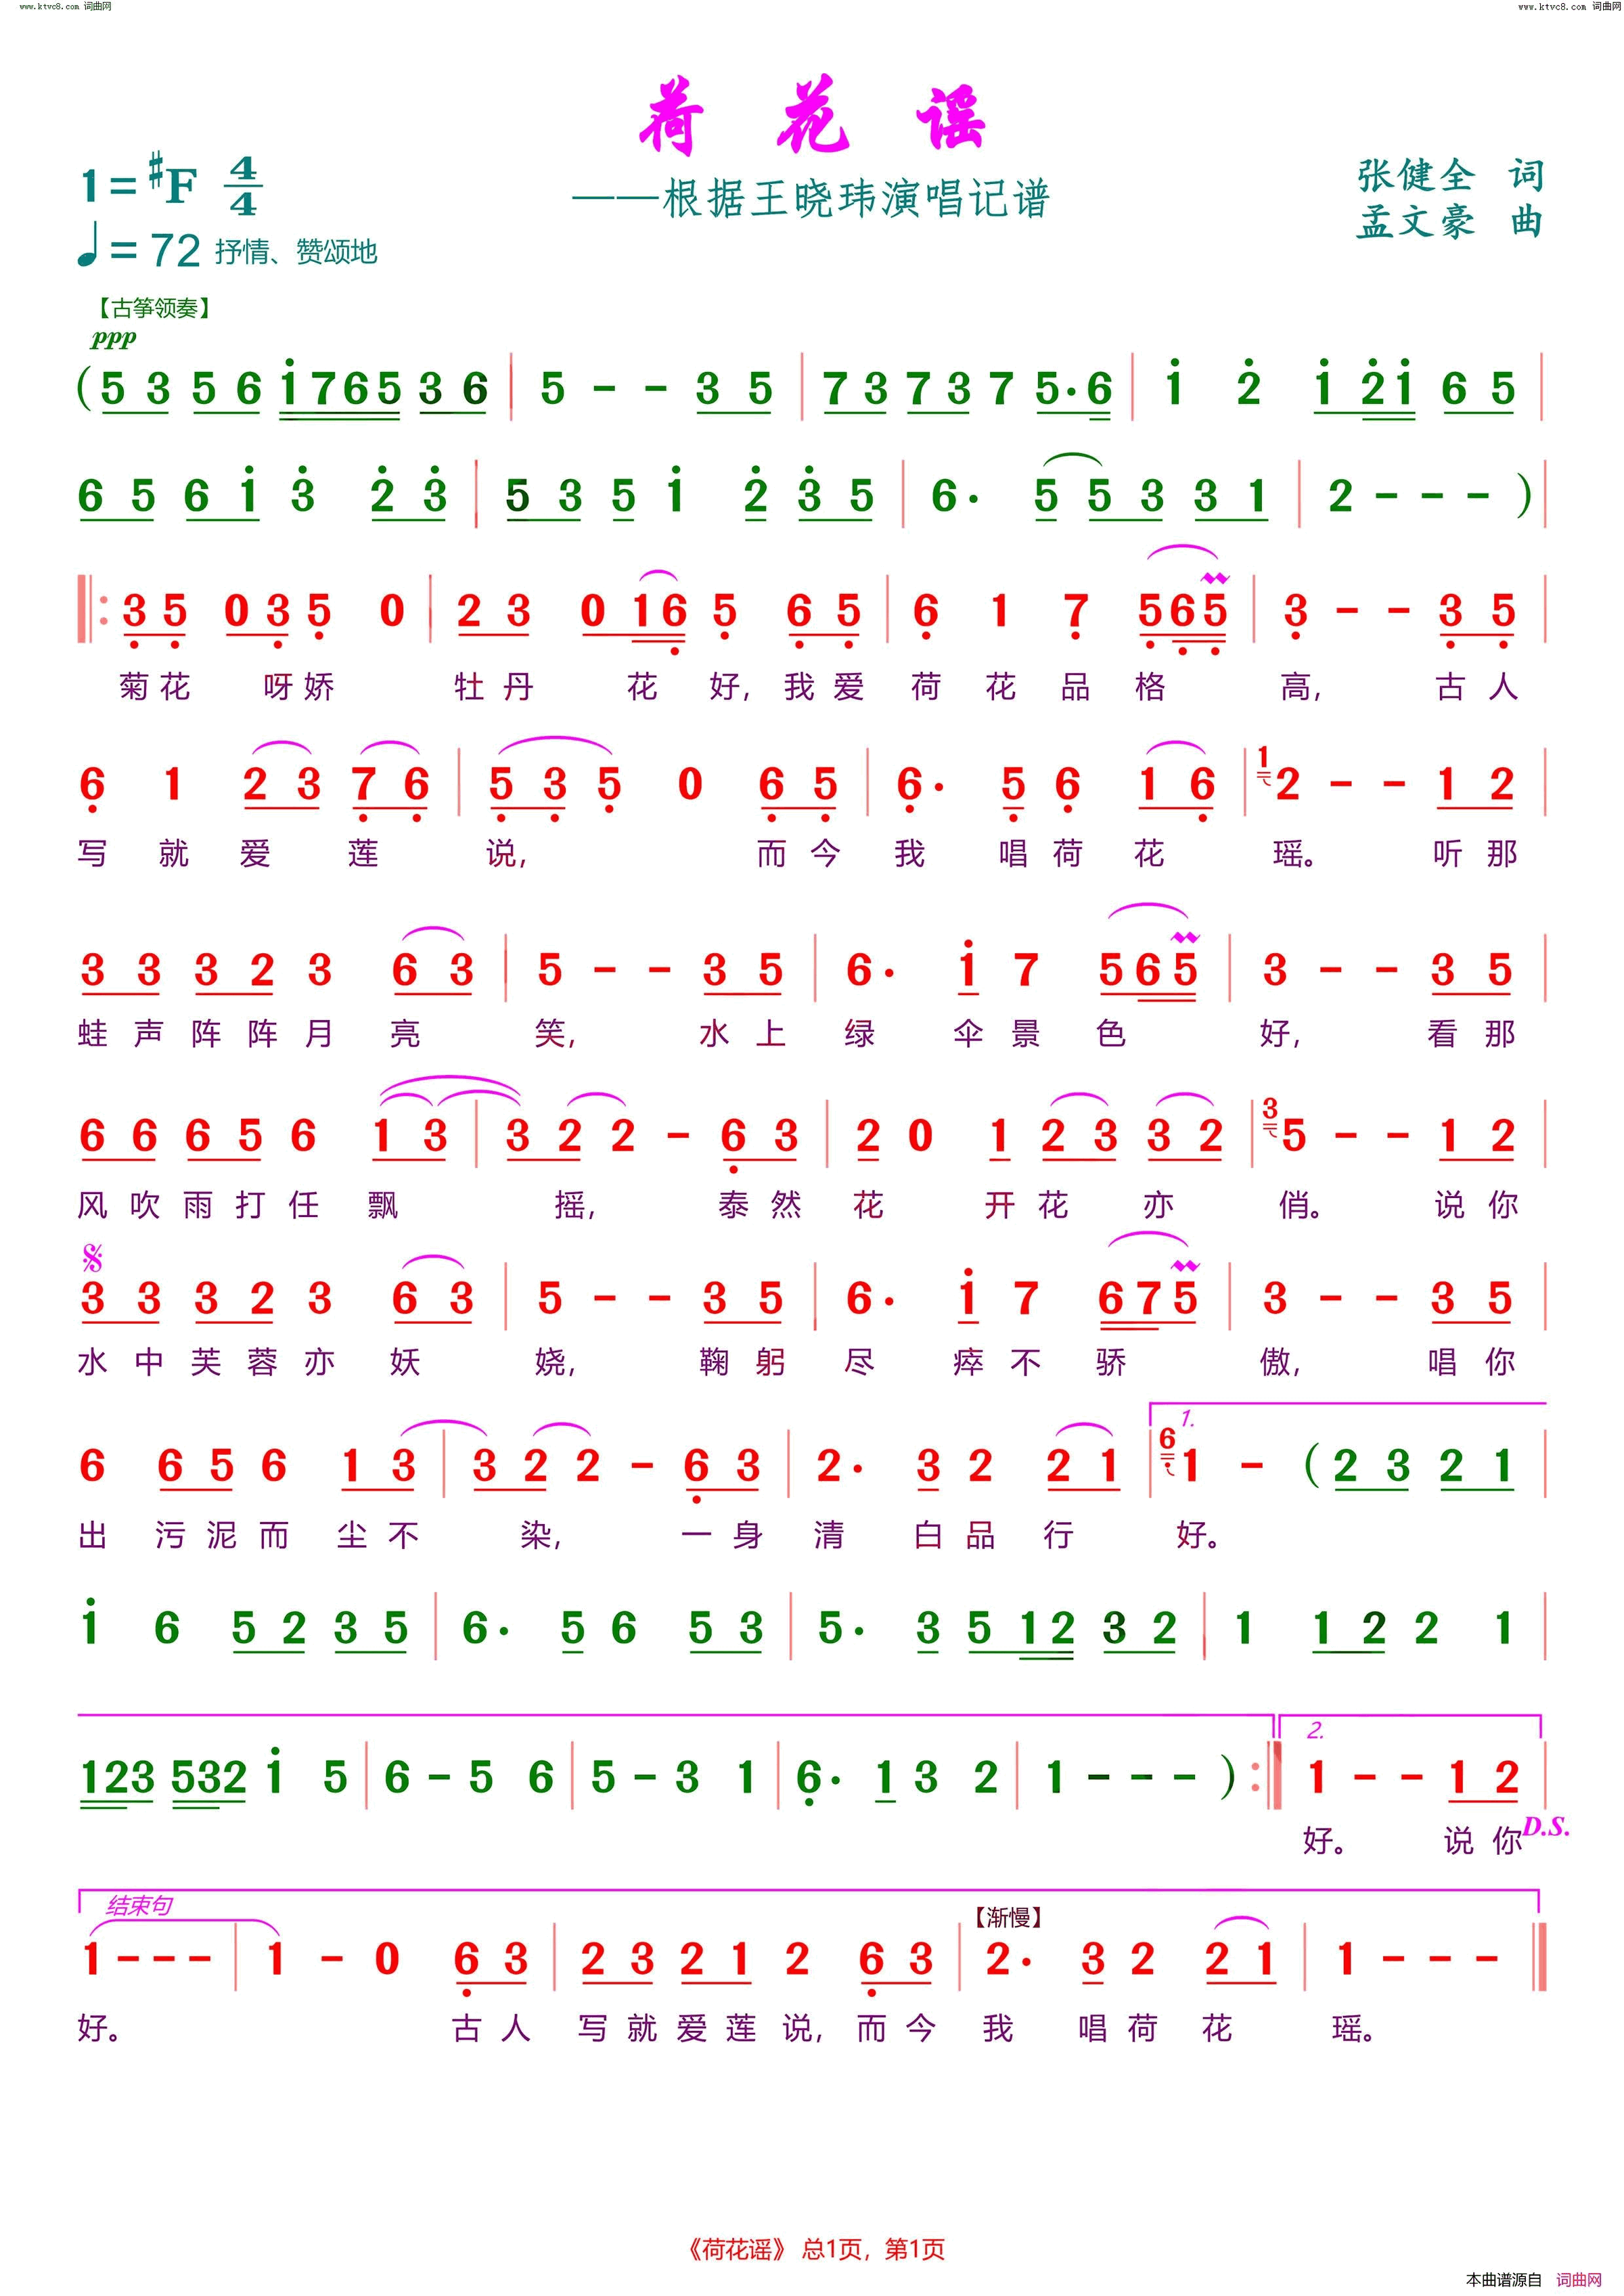This screenshot has width=1624, height=2296.
Task: Click the lyrics 一身
Action: 722,1535
